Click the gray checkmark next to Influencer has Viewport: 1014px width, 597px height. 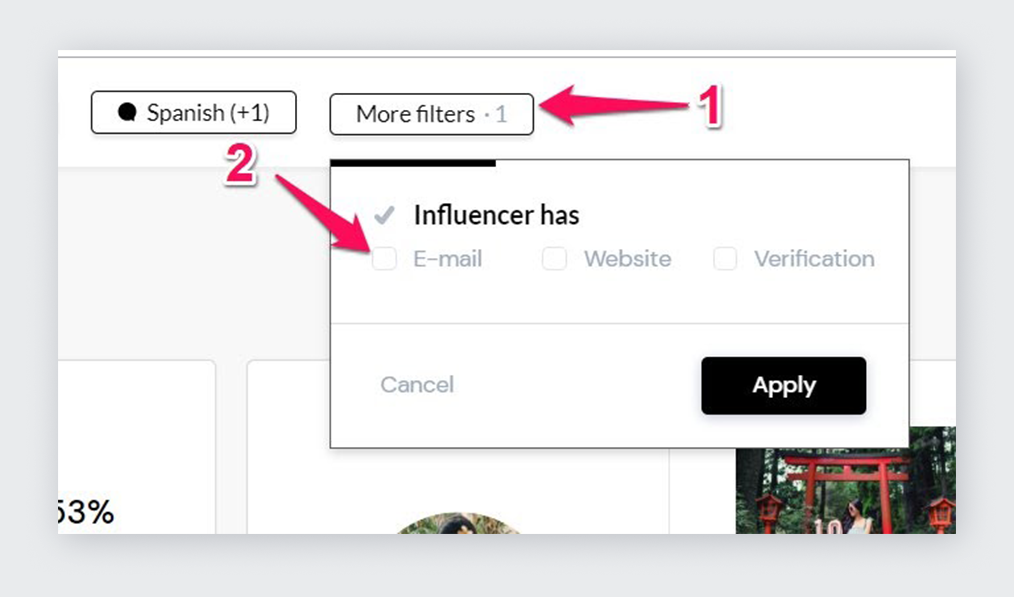point(384,215)
